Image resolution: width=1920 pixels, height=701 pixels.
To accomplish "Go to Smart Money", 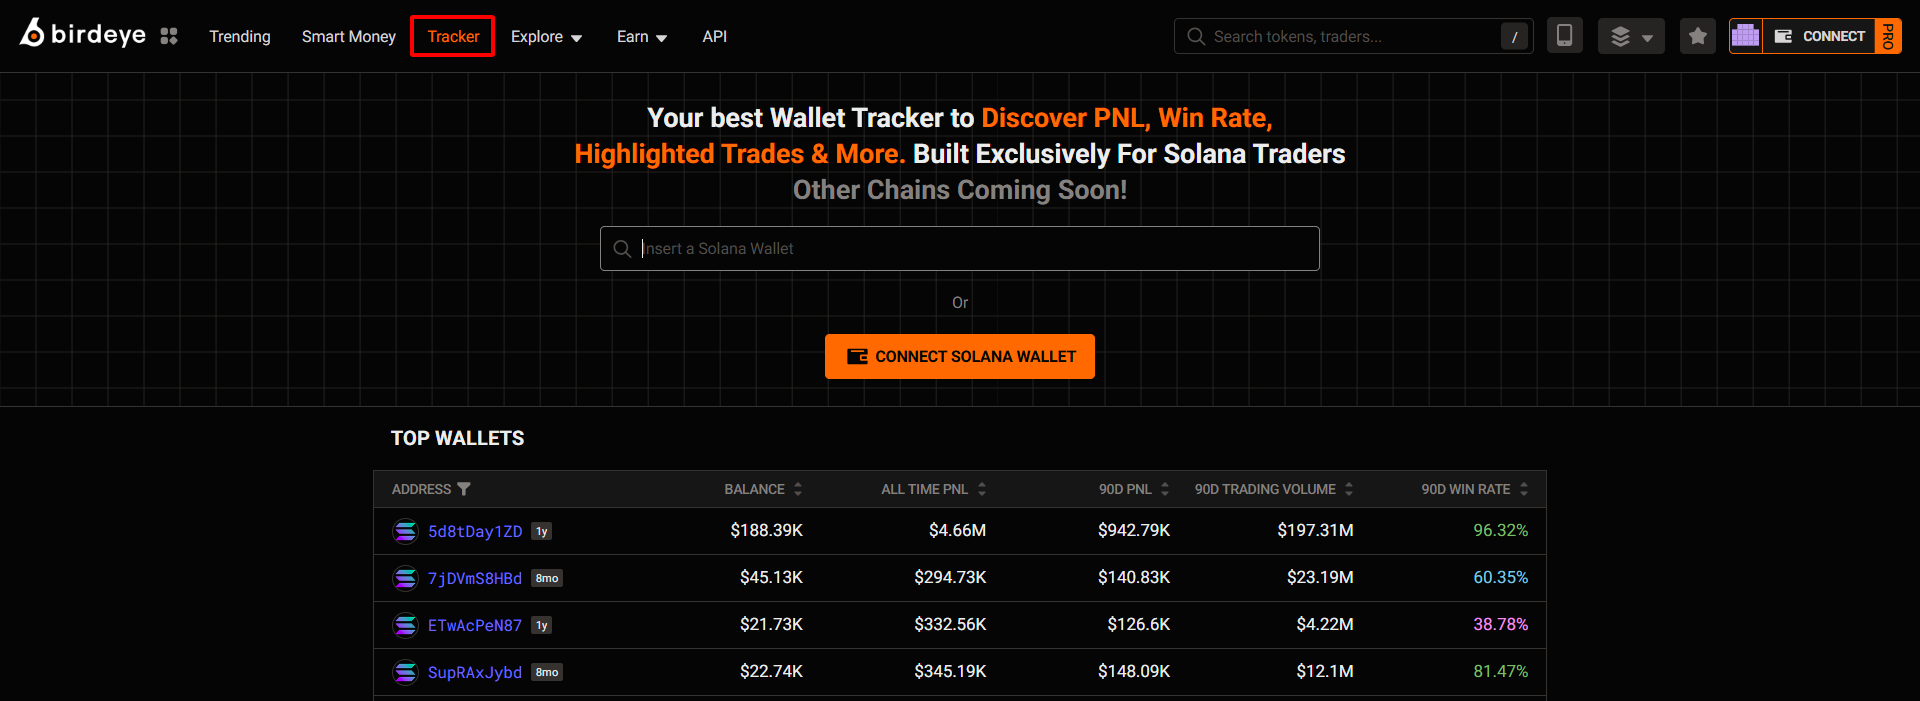I will (x=349, y=36).
